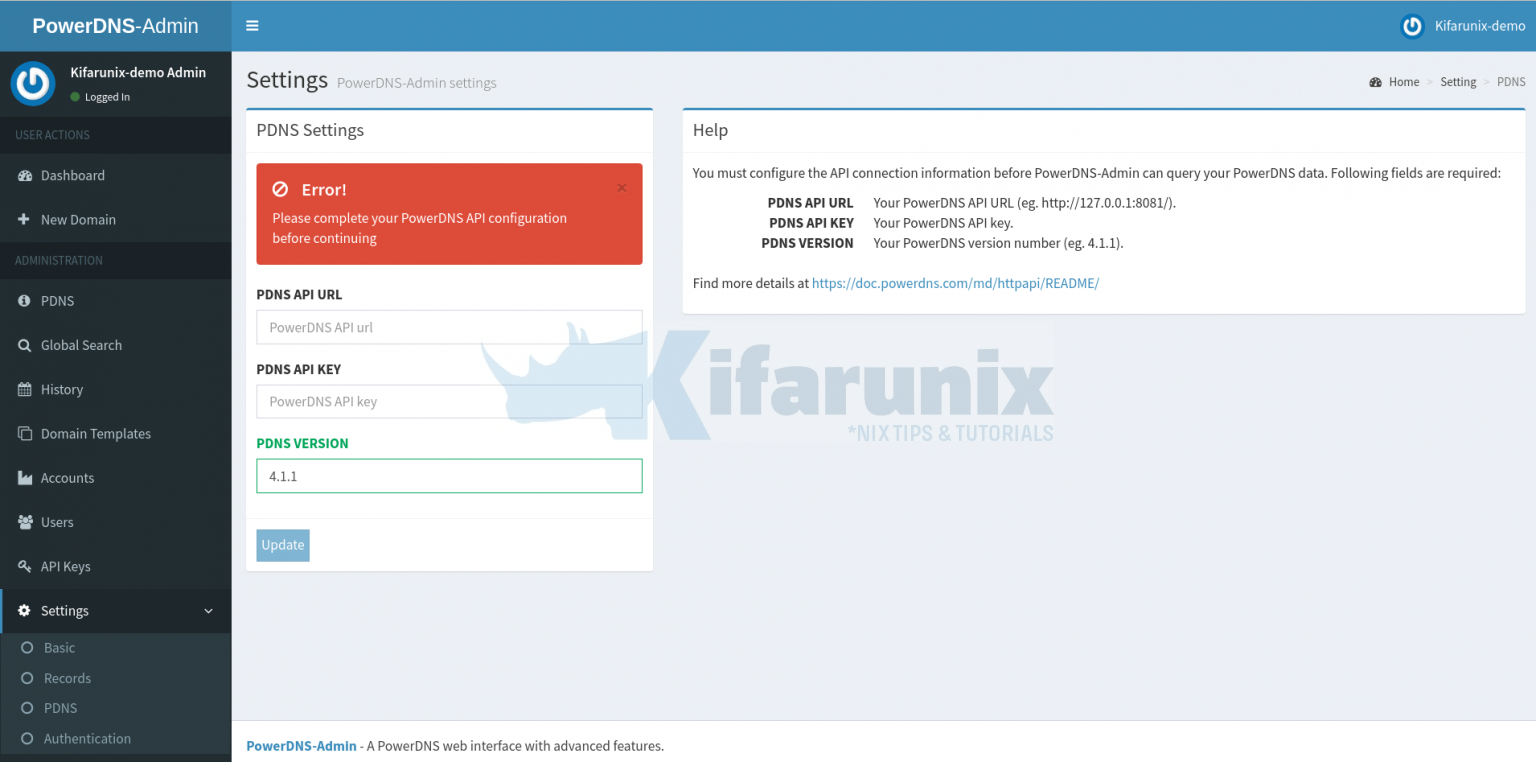Open Authentication settings
The height and width of the screenshot is (762, 1536).
click(88, 738)
